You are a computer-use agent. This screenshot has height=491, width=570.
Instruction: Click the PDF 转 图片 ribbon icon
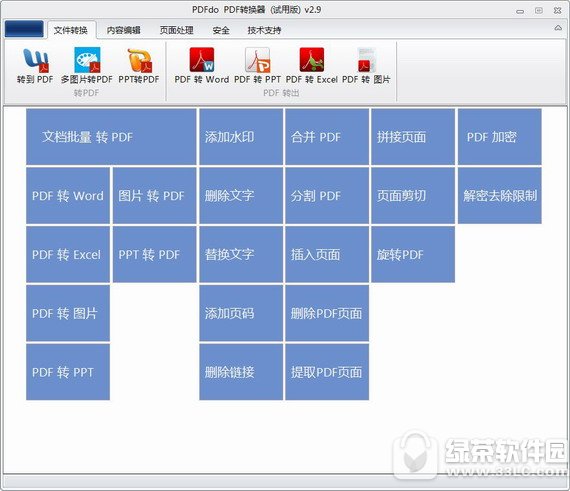point(366,66)
